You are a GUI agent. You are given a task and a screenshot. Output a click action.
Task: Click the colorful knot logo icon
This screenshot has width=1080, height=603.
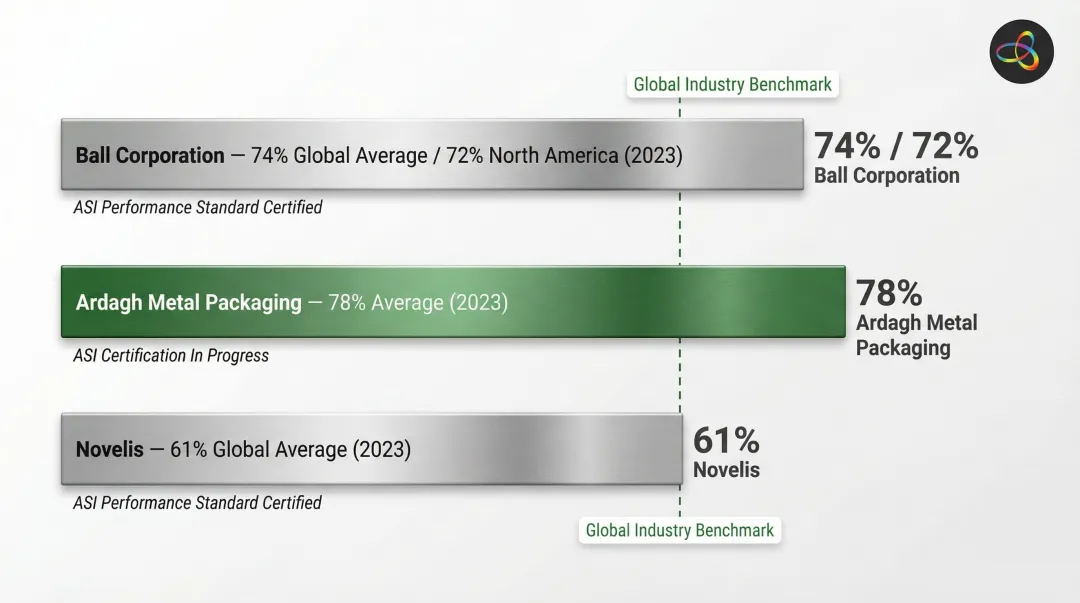pos(1021,52)
